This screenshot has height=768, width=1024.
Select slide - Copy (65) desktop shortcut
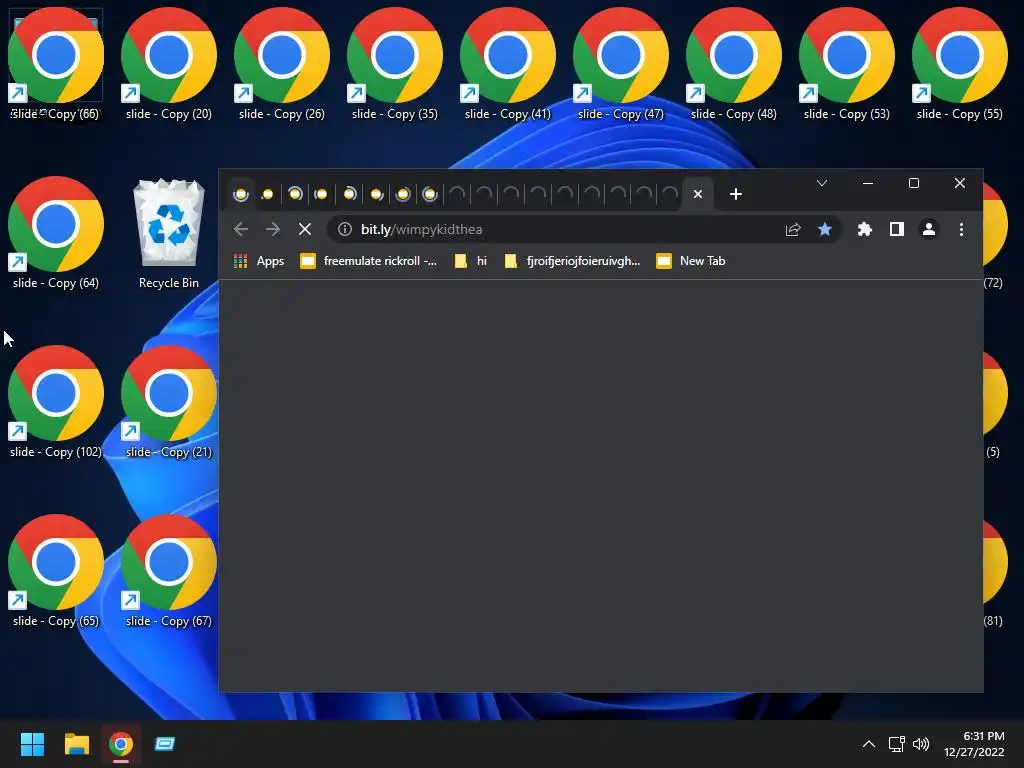(x=56, y=571)
